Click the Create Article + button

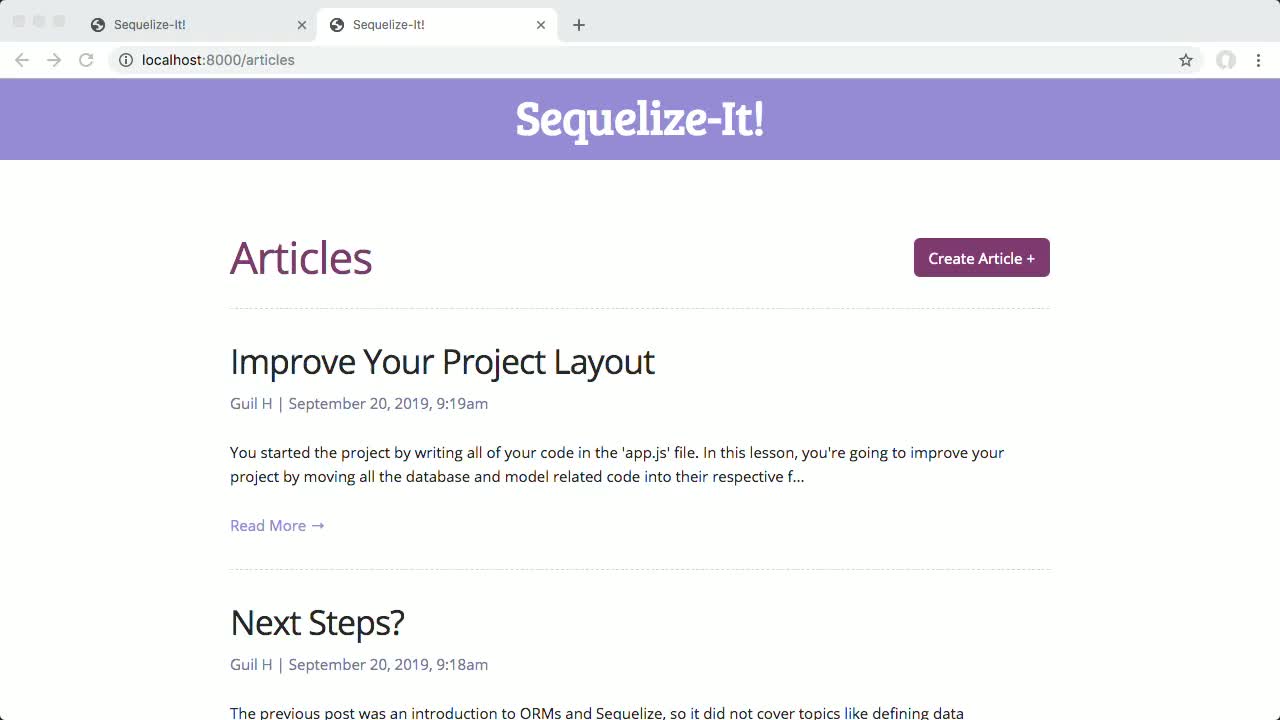981,257
